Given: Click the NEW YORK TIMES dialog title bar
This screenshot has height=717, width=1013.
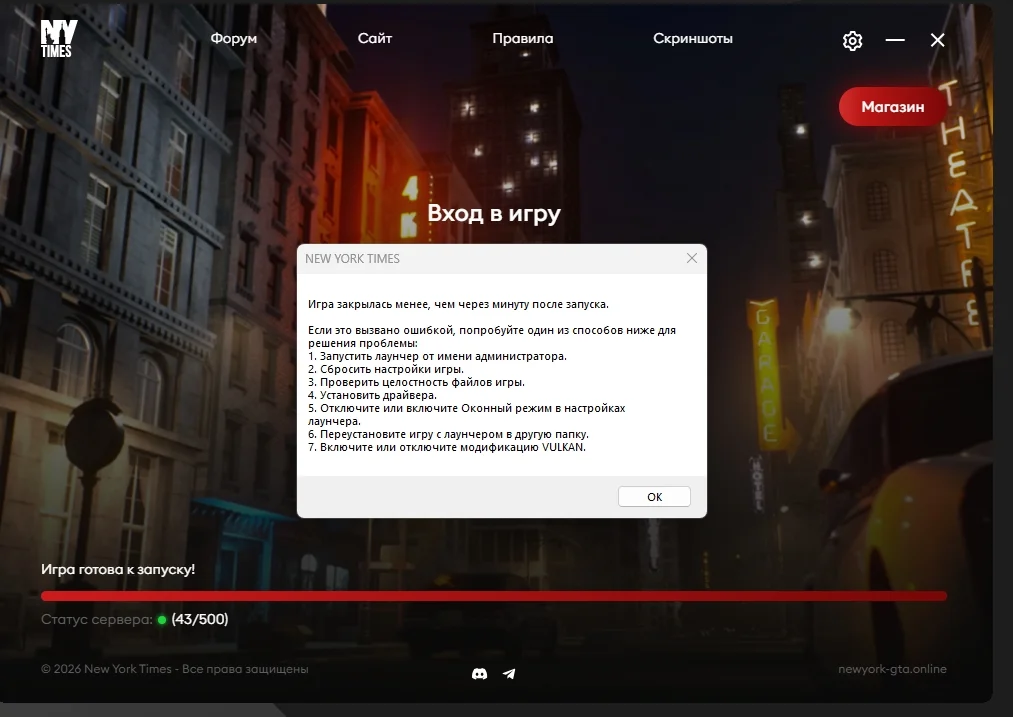Looking at the screenshot, I should [480, 258].
